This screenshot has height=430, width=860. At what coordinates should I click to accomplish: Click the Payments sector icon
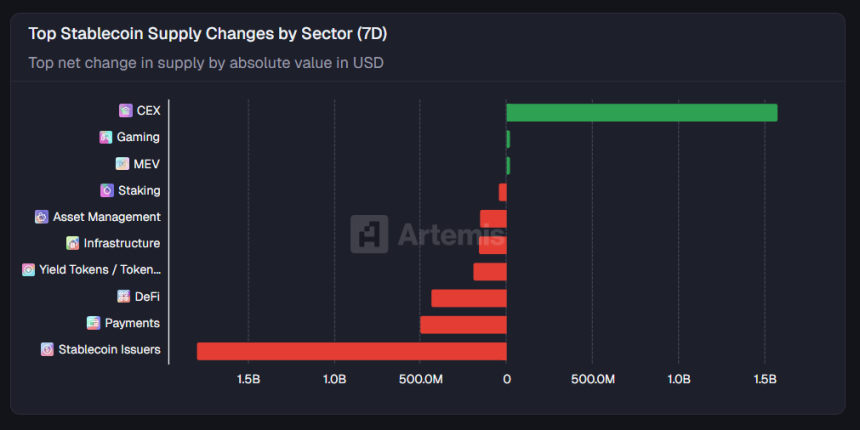93,323
